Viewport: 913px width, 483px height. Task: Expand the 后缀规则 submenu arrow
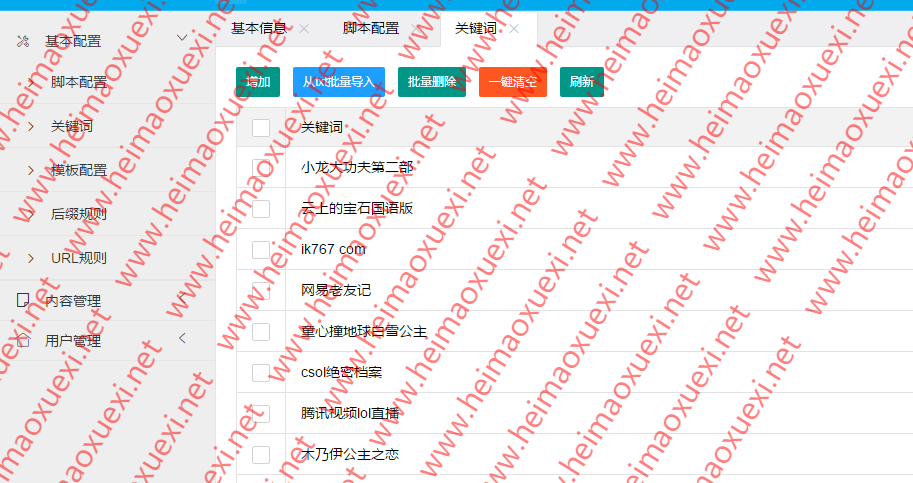31,214
